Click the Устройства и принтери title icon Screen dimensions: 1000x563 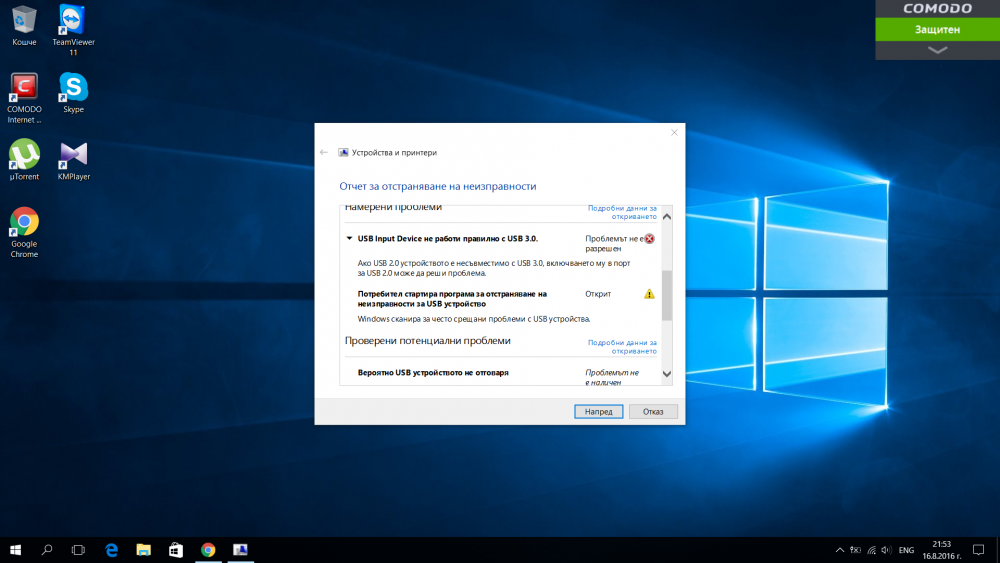(343, 152)
